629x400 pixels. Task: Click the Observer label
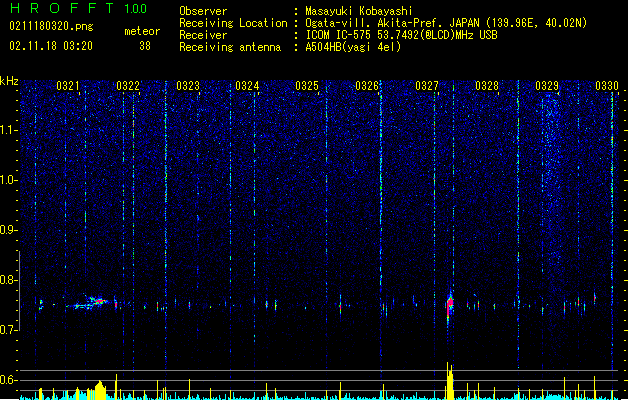203,11
